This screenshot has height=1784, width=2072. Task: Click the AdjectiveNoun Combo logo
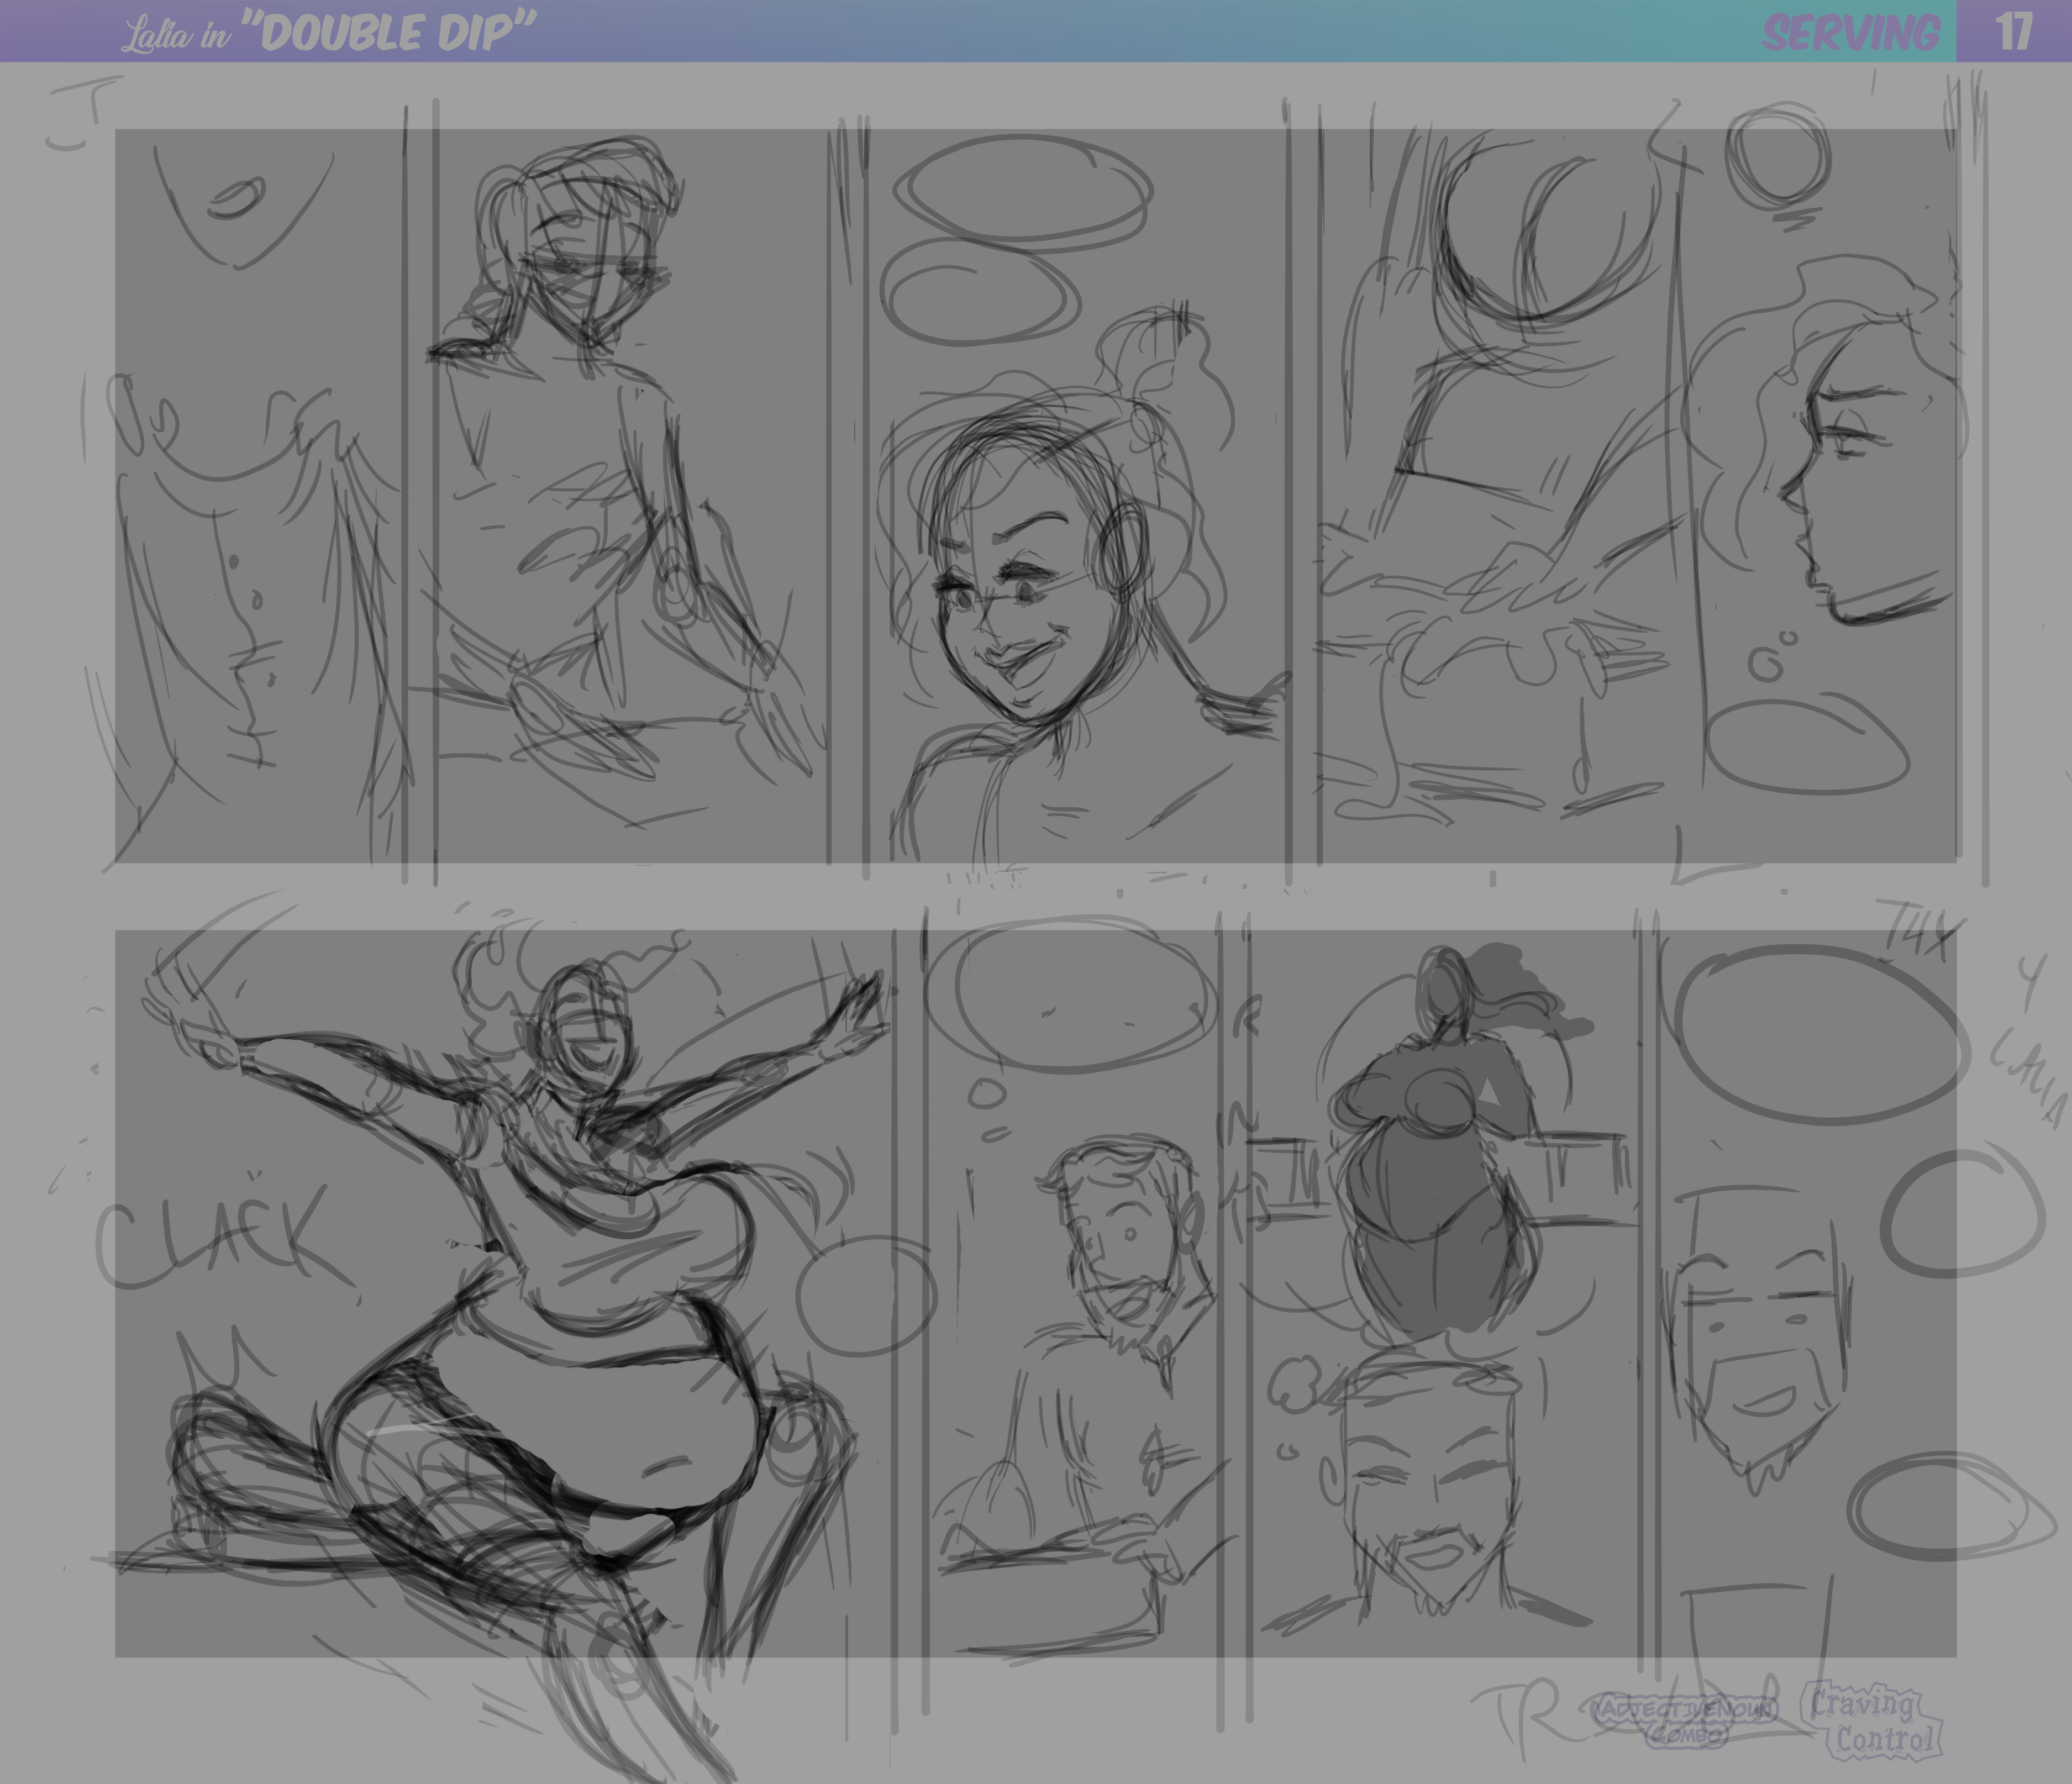[1686, 1719]
